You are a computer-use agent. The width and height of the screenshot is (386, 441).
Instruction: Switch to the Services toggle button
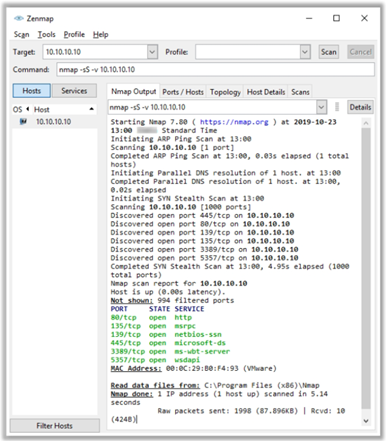coord(74,91)
